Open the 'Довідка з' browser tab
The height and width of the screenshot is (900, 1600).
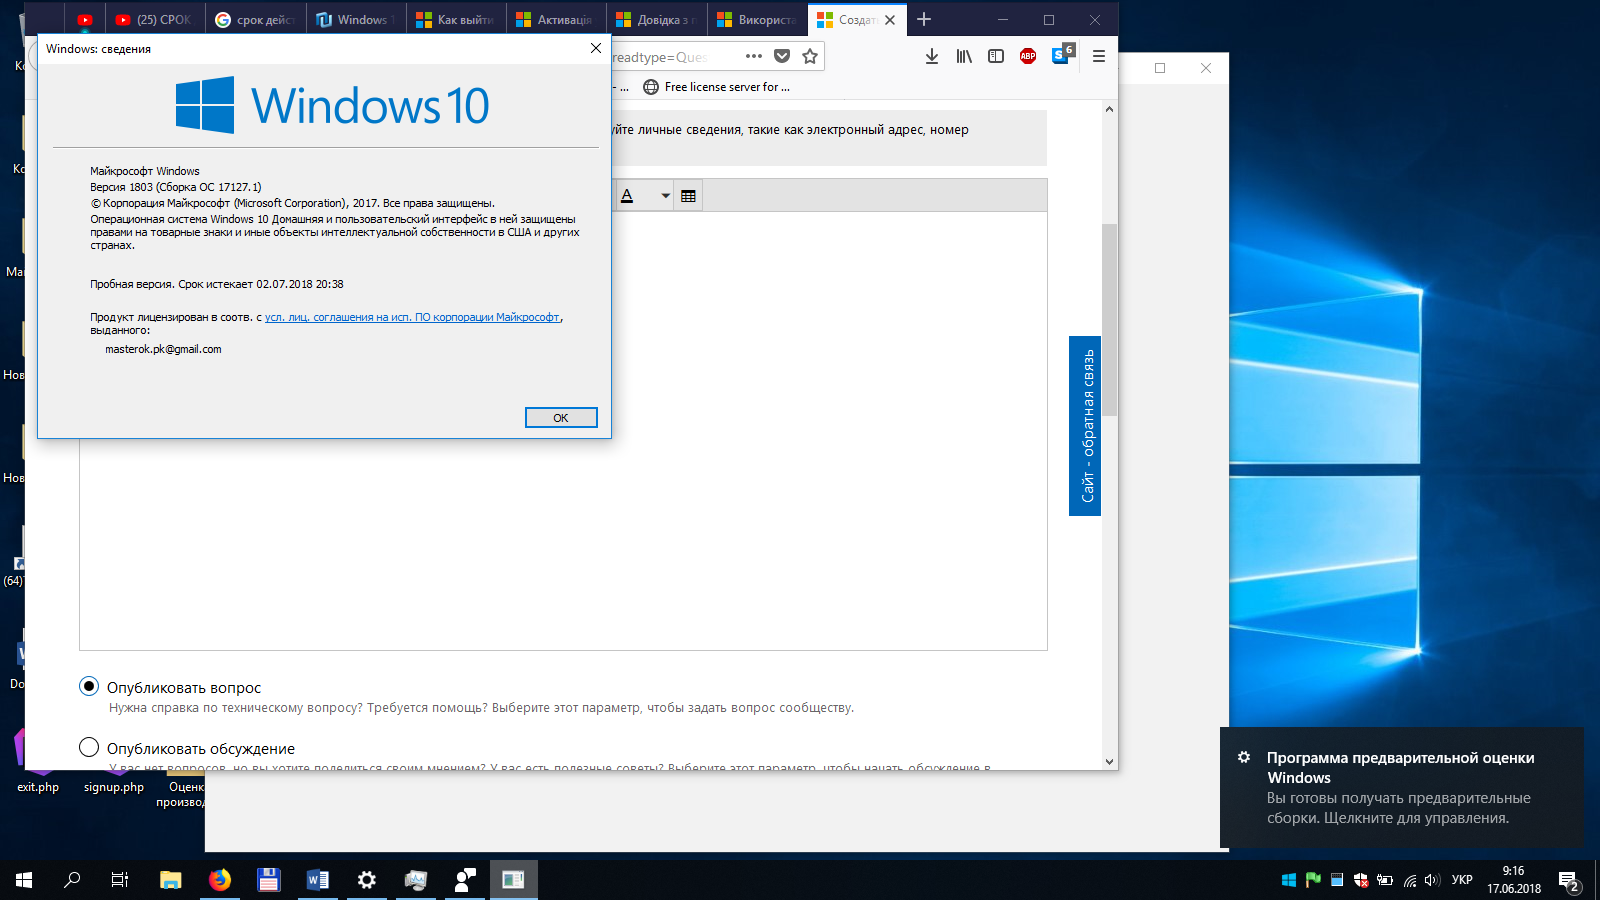click(x=656, y=19)
